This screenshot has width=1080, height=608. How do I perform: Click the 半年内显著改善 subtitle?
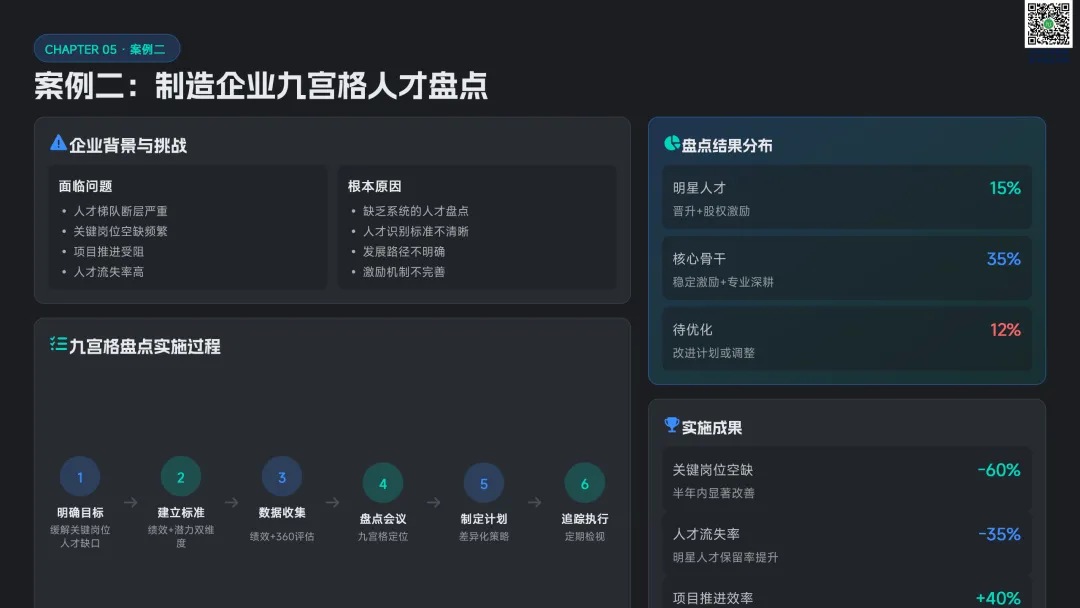(x=714, y=493)
